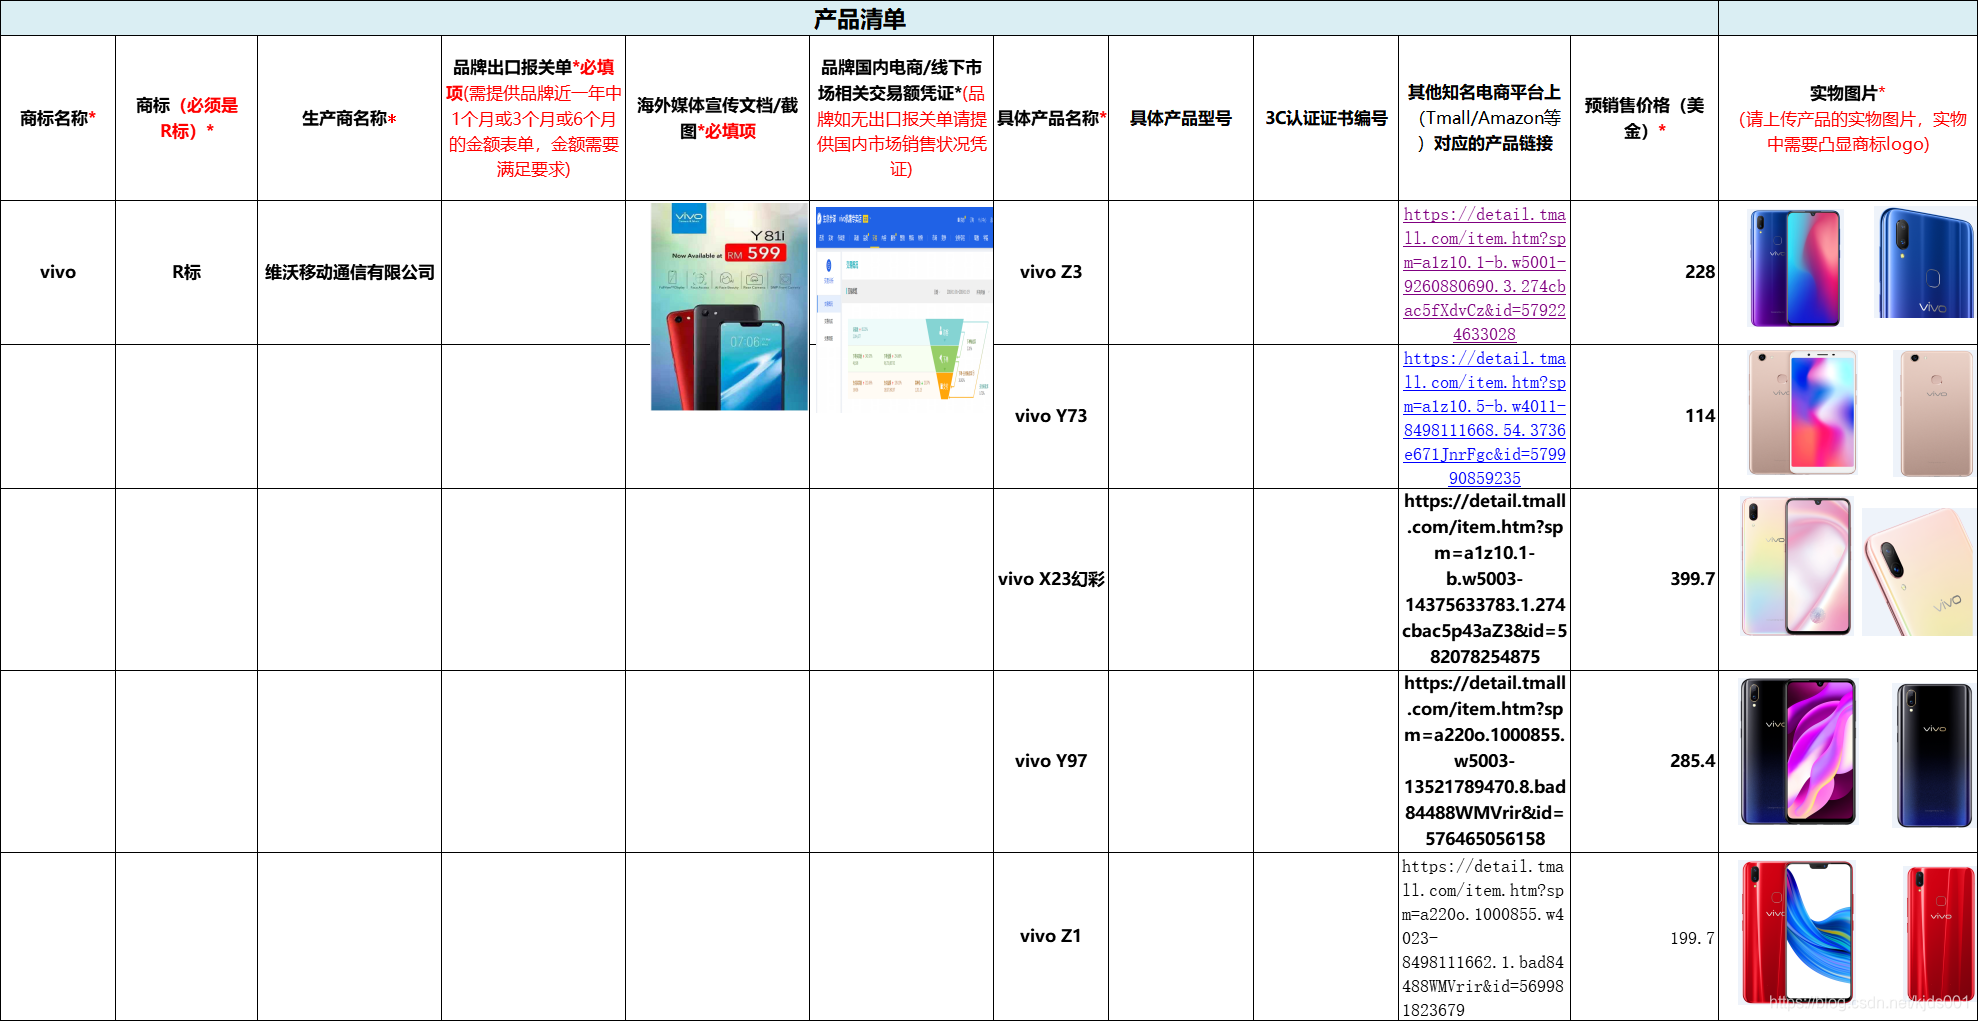The image size is (1978, 1021).
Task: Click the price cell 114
Action: pos(1644,416)
